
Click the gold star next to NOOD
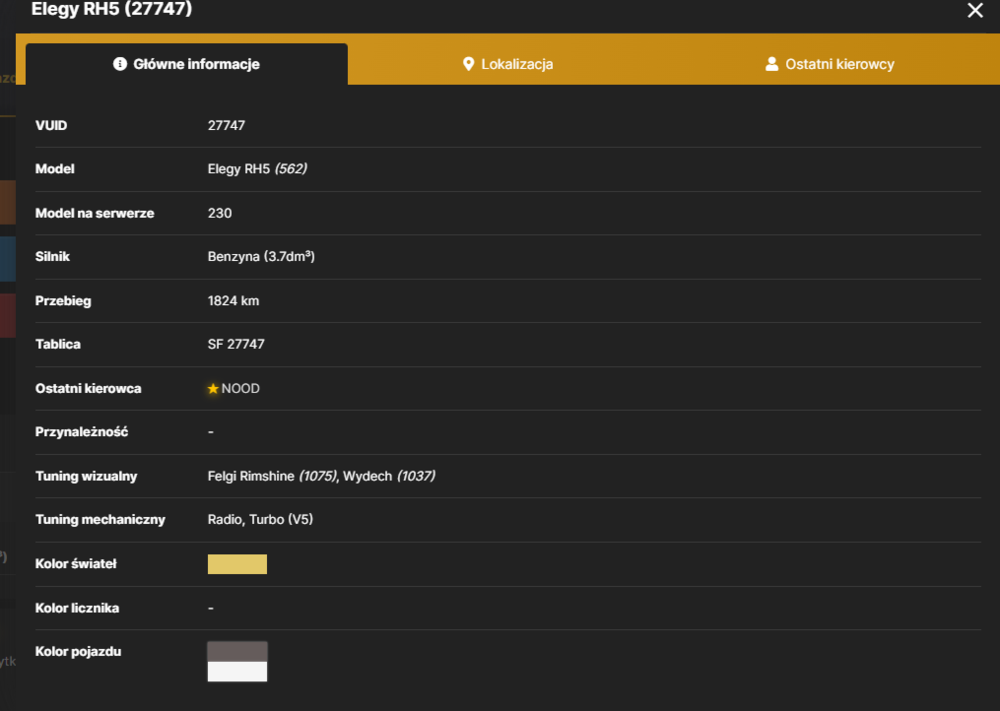tap(213, 388)
